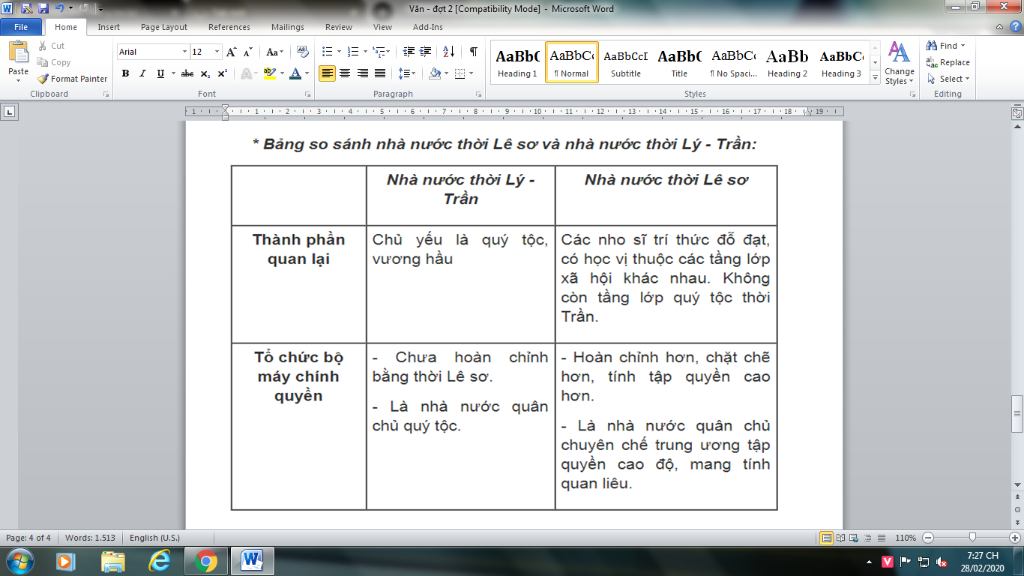Click the Grow Font icon
The height and width of the screenshot is (576, 1024).
pos(231,52)
